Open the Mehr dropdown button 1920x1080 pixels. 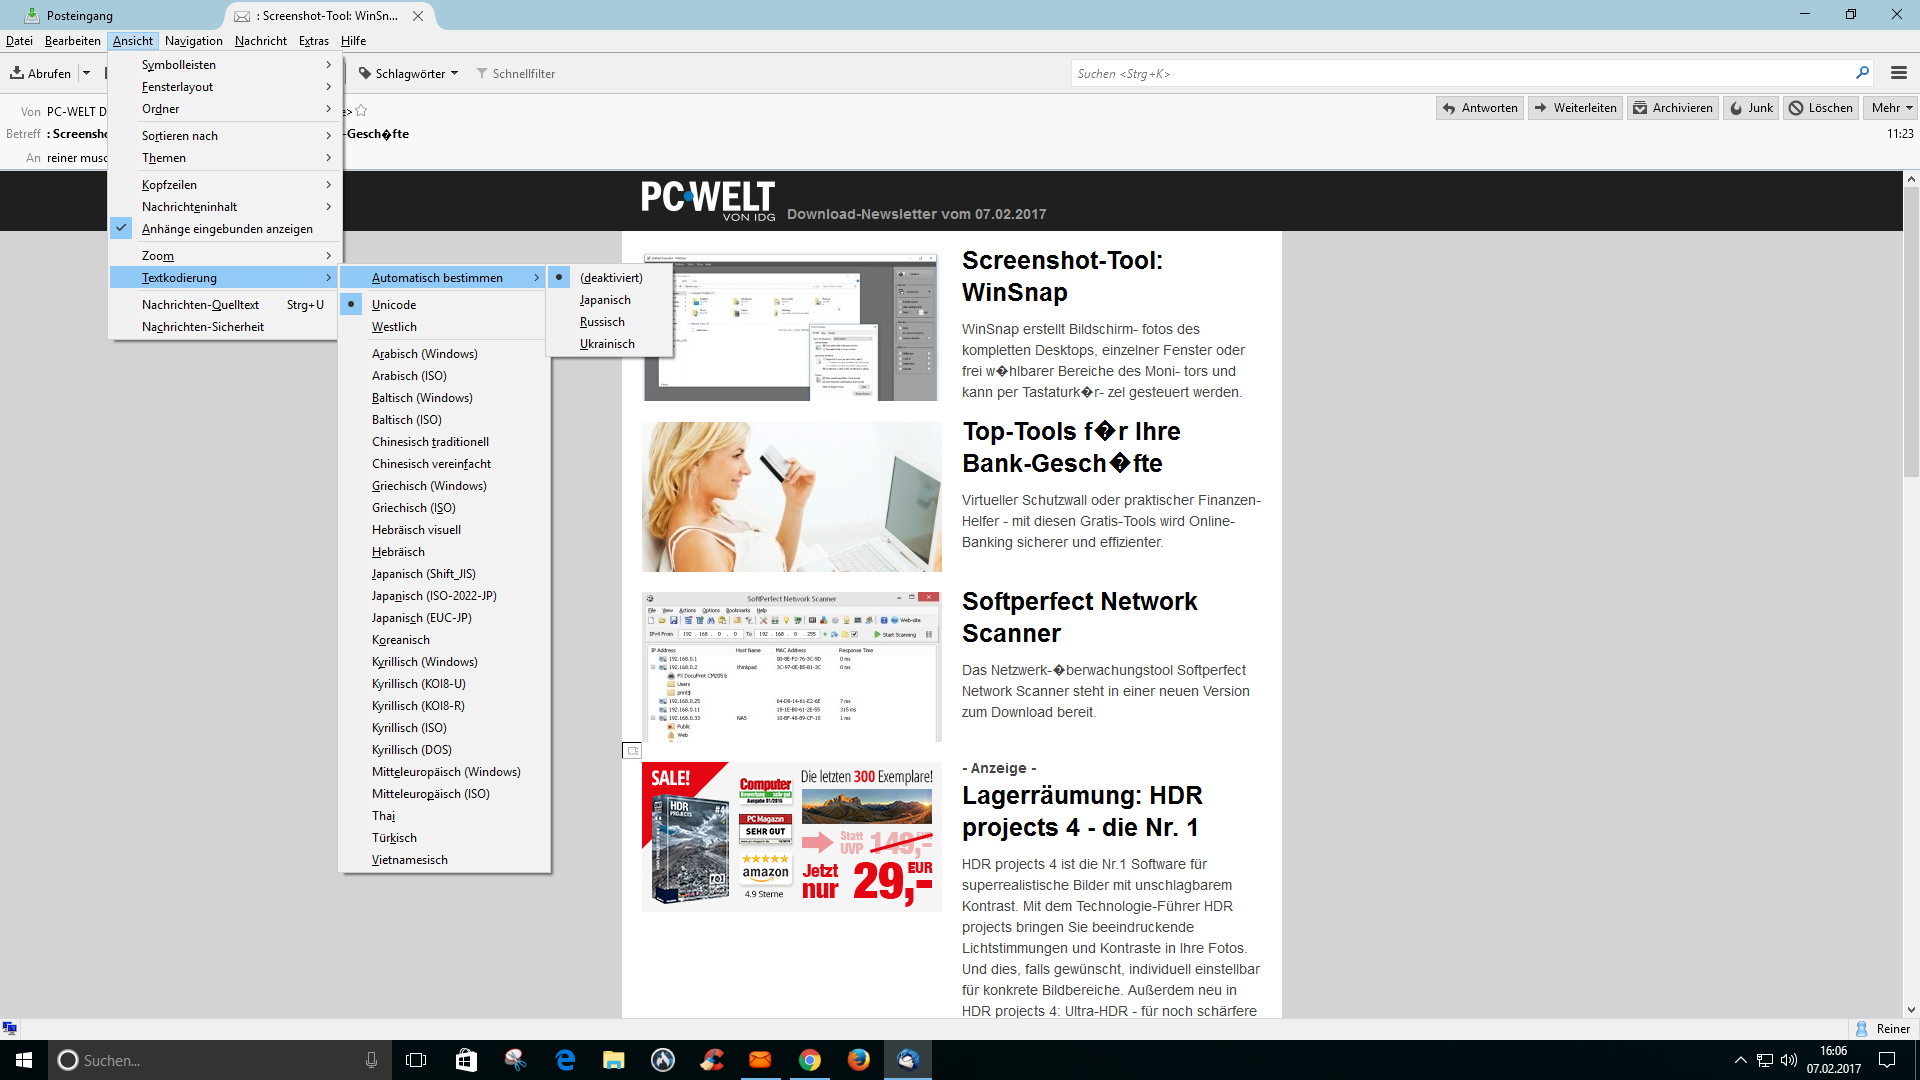click(1891, 108)
